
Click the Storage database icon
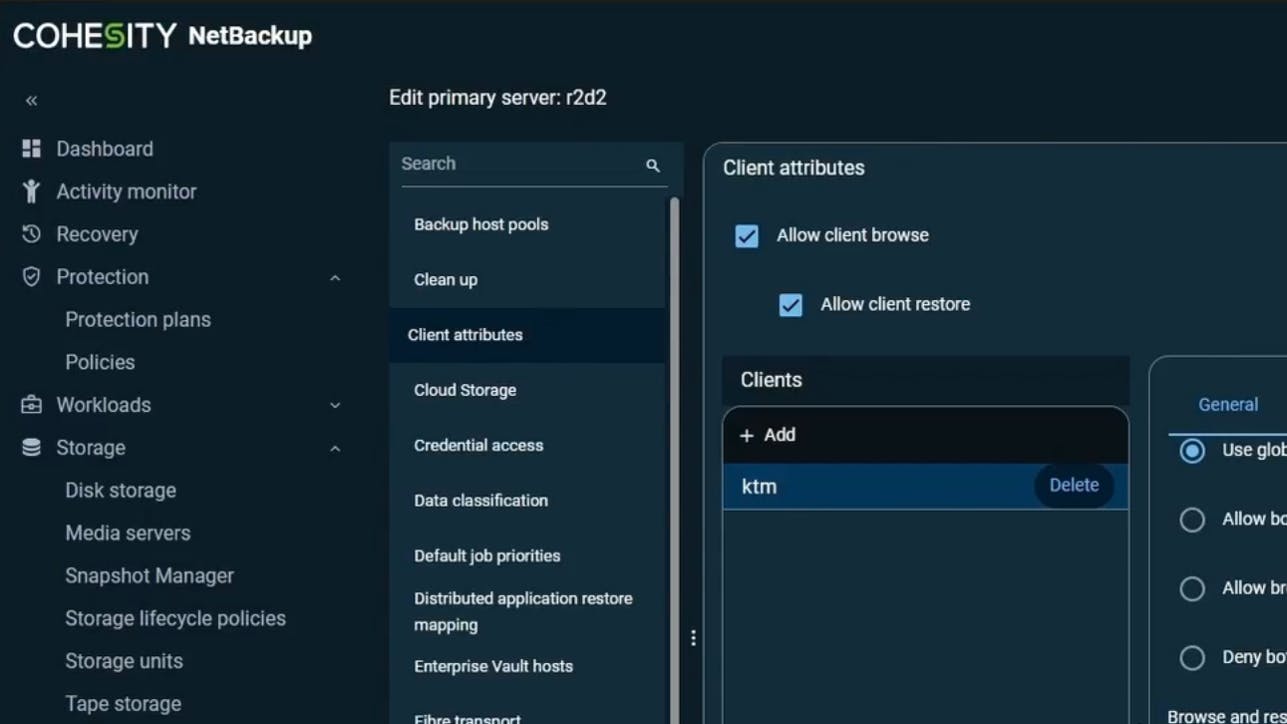(x=31, y=448)
